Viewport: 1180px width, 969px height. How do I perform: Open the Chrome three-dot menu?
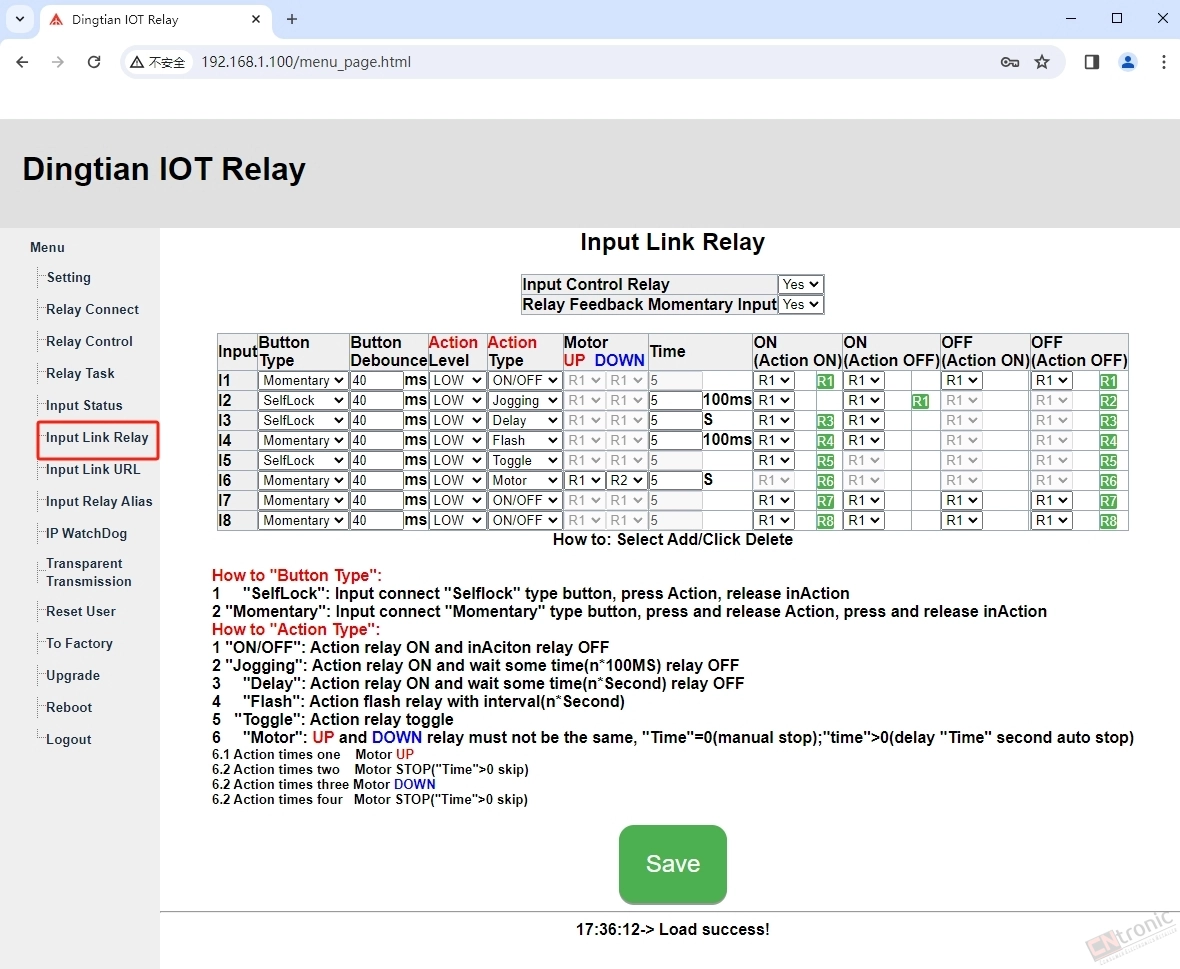(x=1163, y=62)
